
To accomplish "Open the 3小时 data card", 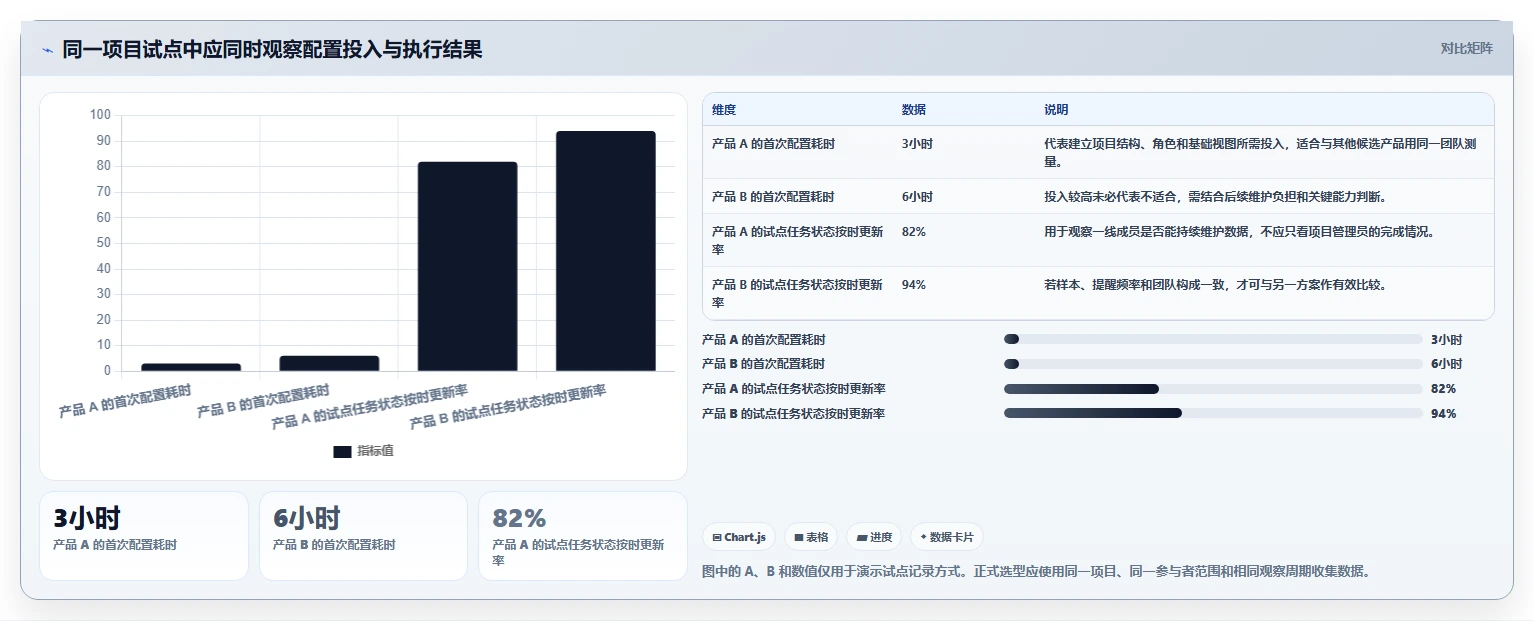I will [x=144, y=536].
